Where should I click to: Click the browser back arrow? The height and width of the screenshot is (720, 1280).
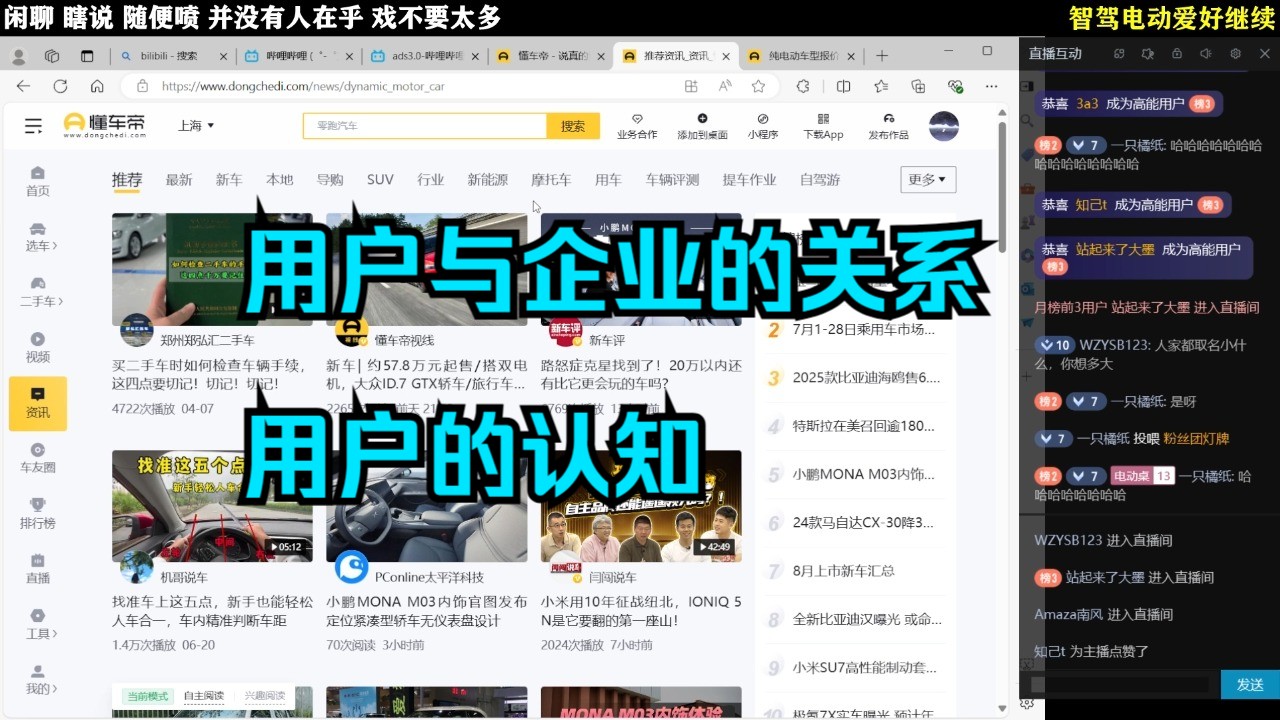23,86
